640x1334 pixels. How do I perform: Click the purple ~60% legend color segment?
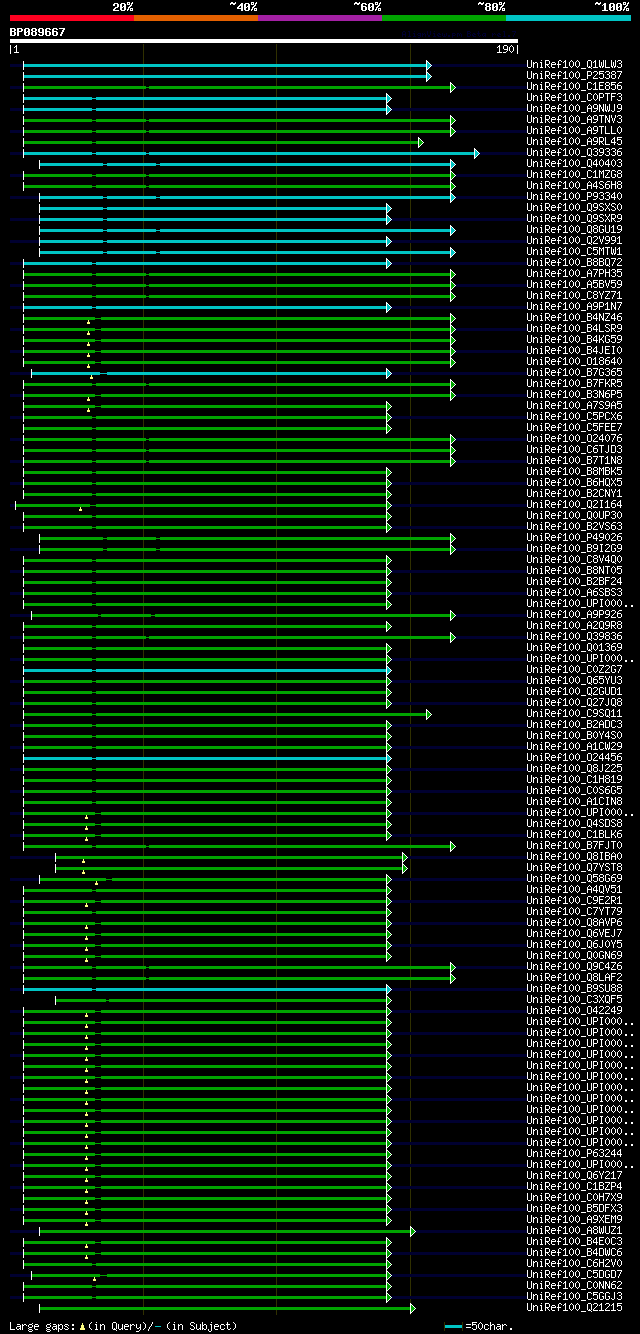[x=319, y=18]
